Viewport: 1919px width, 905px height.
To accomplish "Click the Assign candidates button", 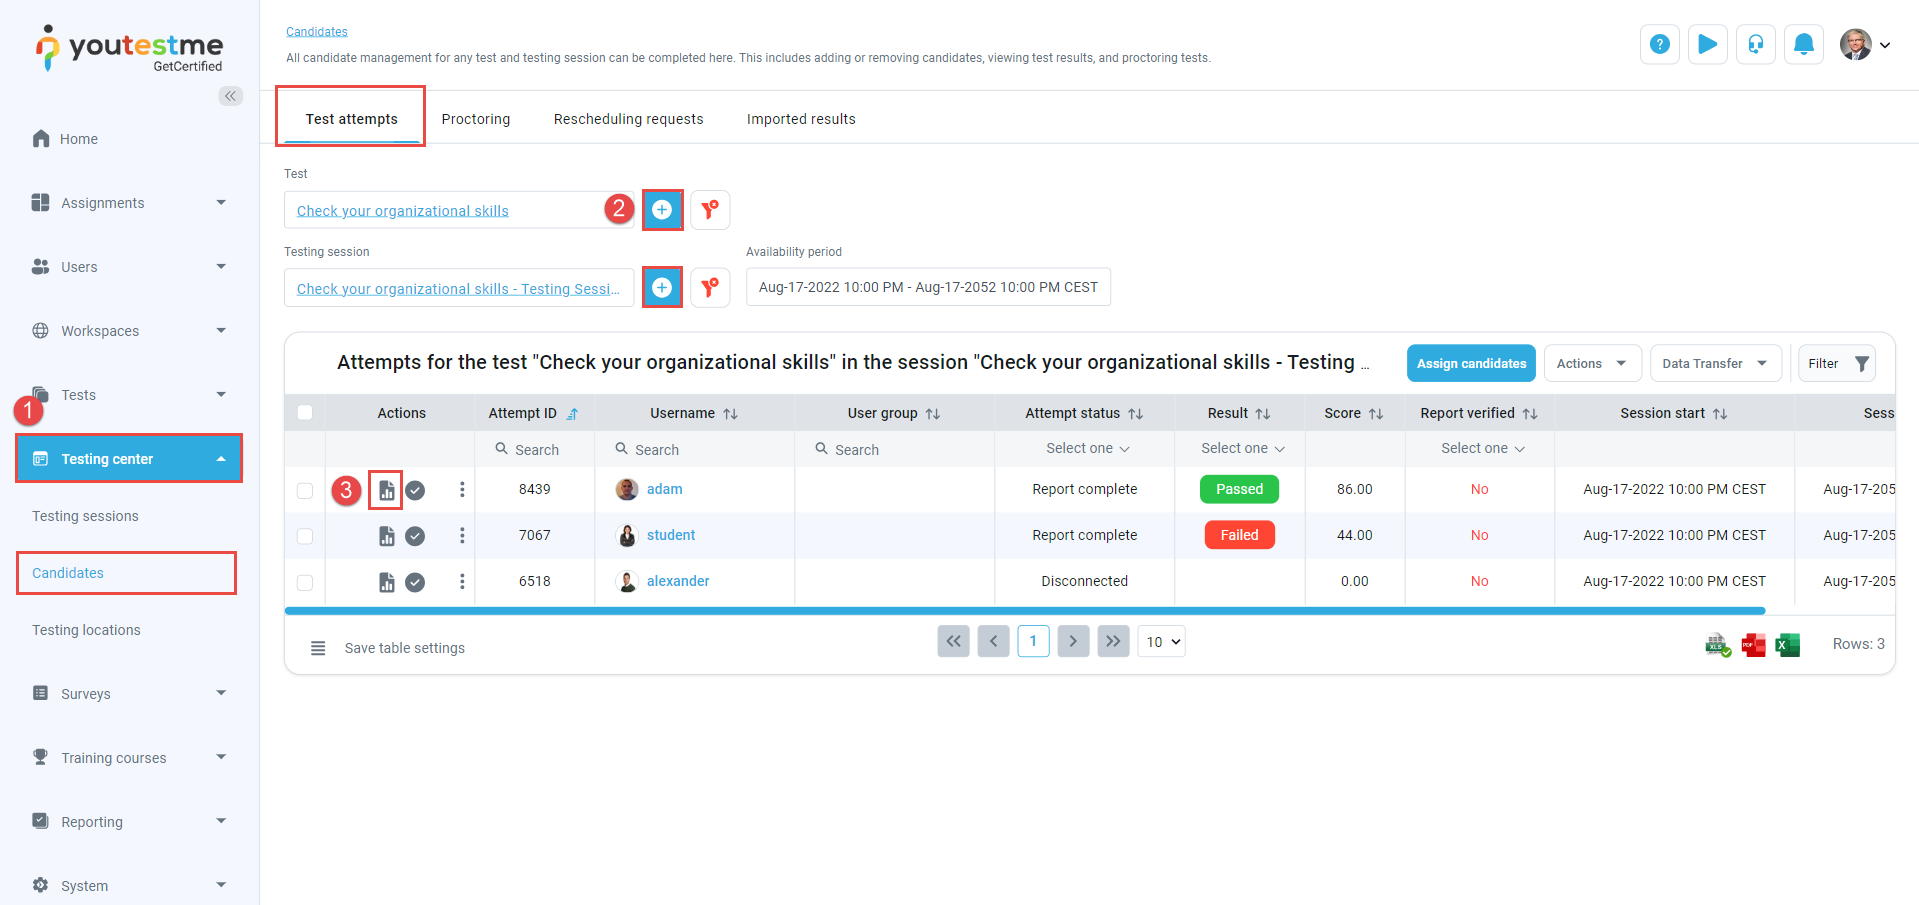I will tap(1471, 363).
